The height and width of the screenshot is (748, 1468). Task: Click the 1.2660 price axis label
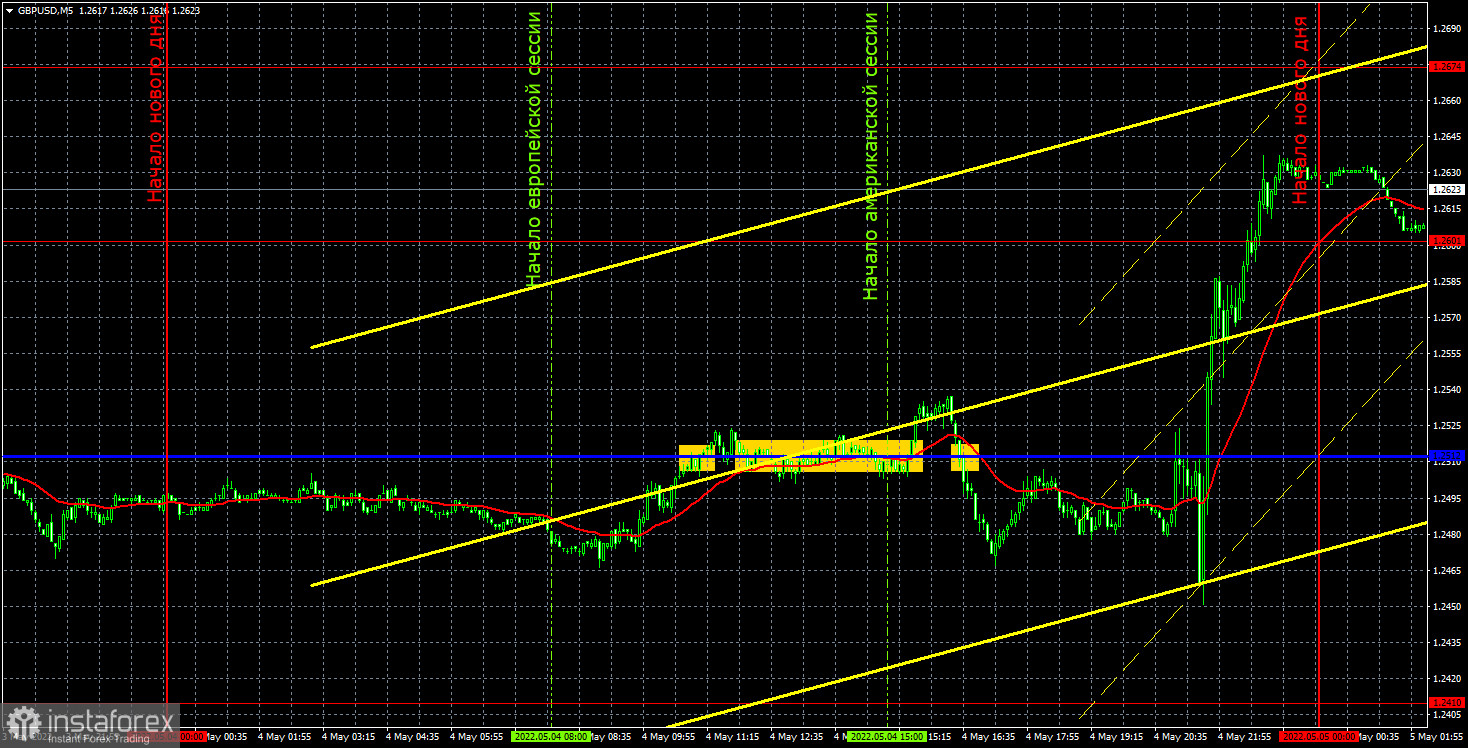(x=1448, y=100)
